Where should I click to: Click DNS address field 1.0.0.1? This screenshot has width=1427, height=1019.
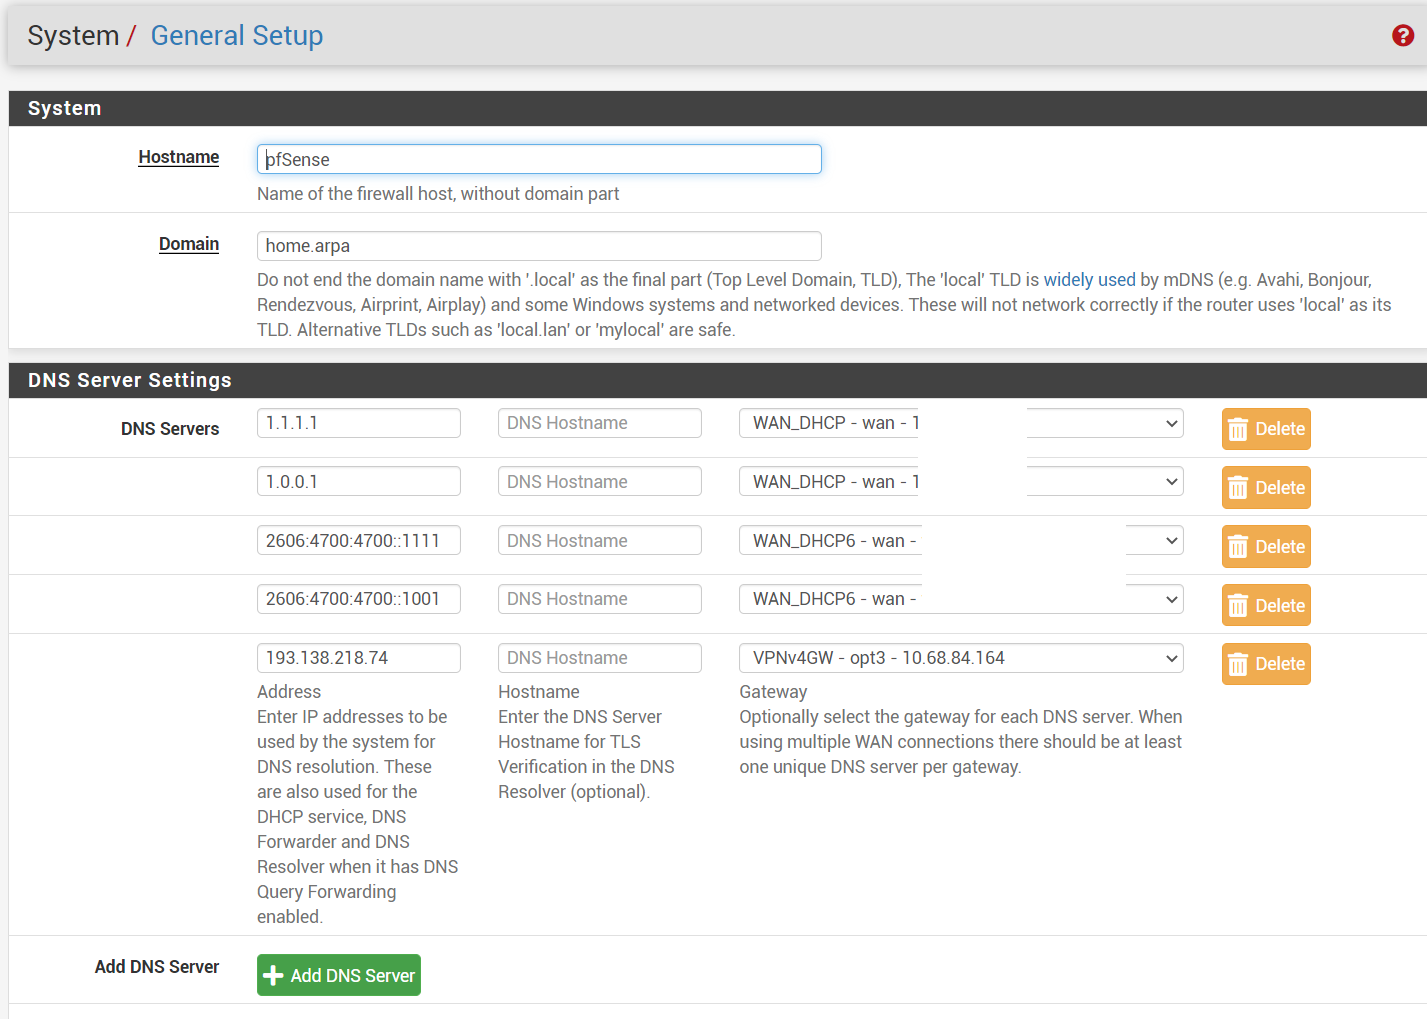359,482
